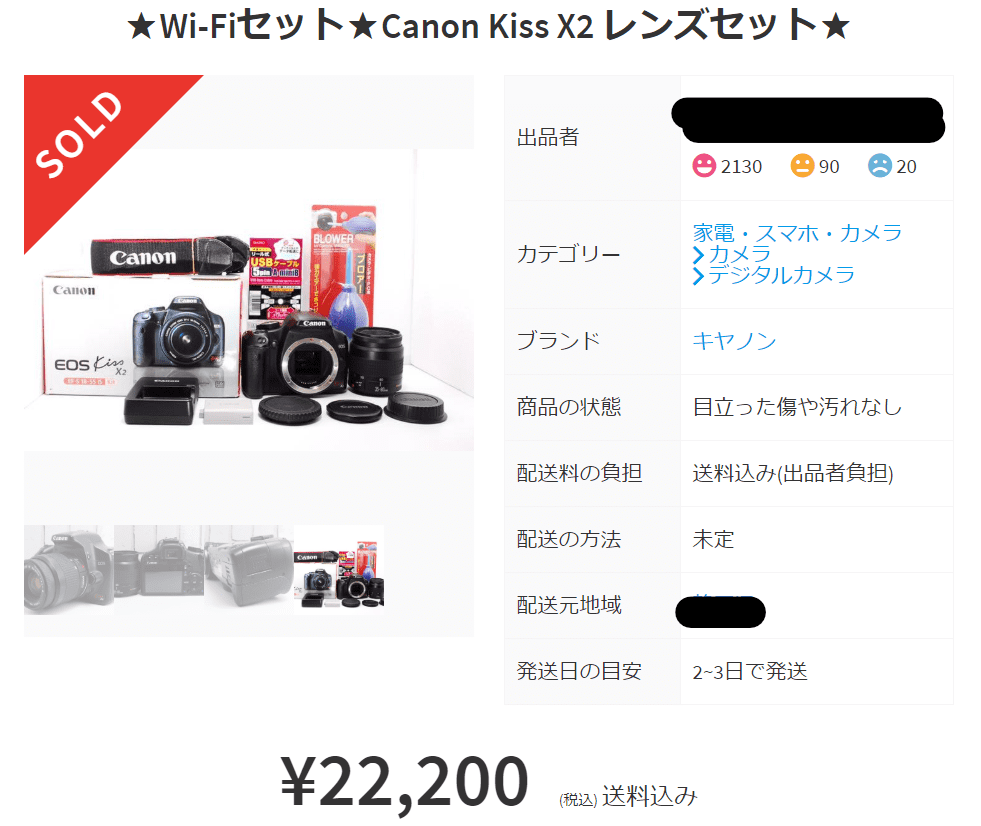Click the blue sad-face bad rating icon

click(880, 166)
